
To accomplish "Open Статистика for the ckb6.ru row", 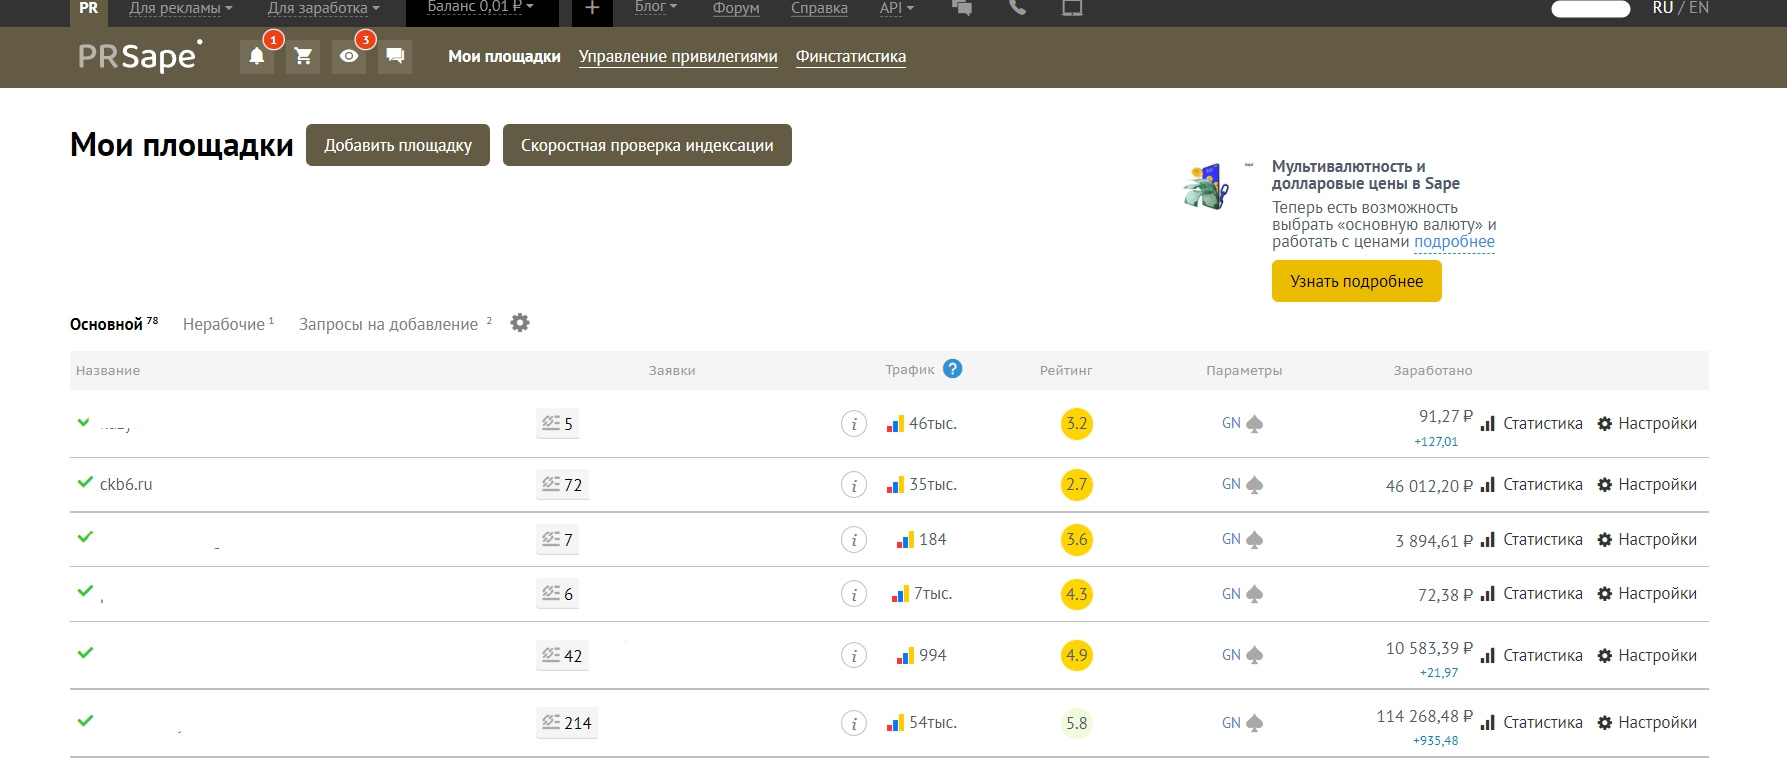I will coord(1532,485).
